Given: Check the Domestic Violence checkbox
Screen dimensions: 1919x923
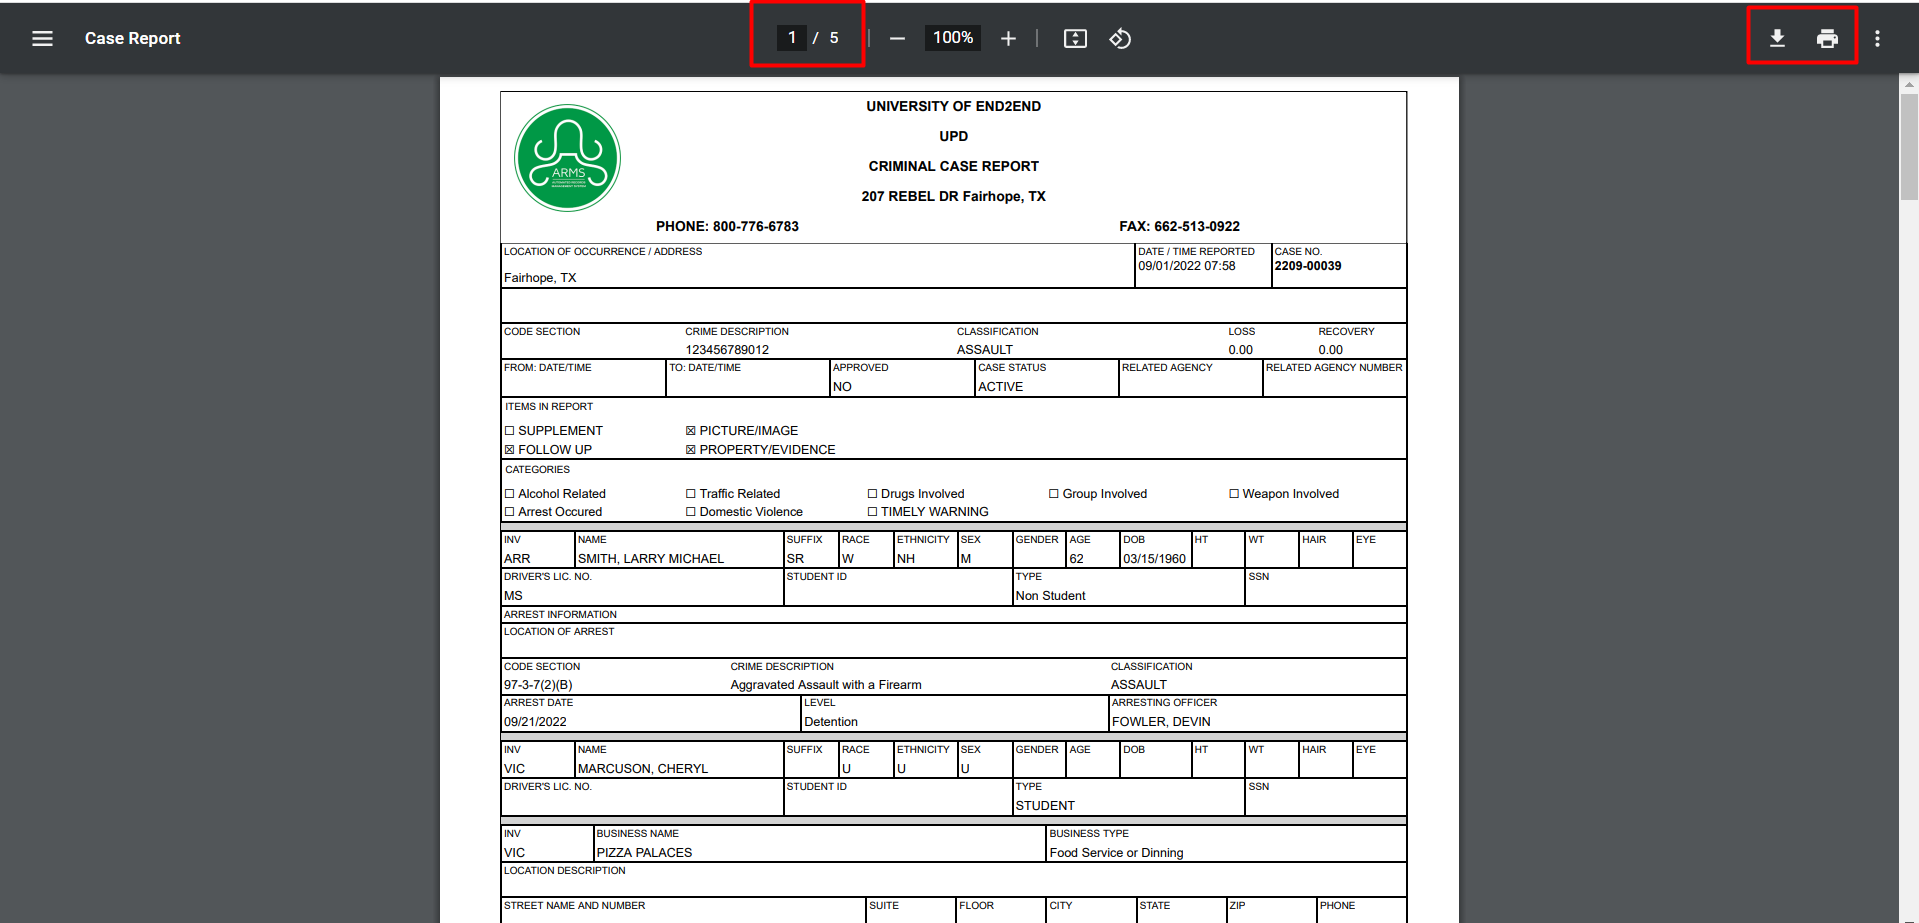Looking at the screenshot, I should 691,511.
